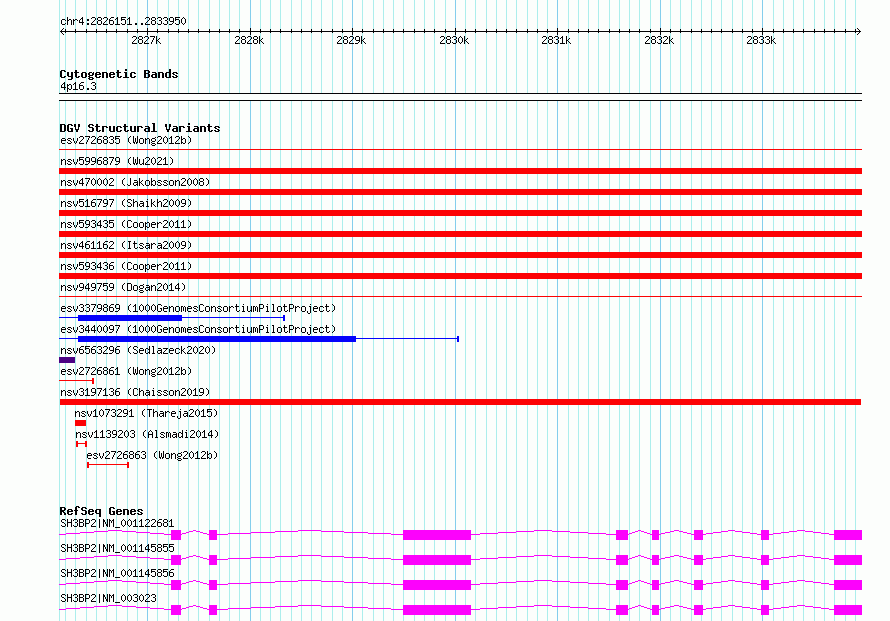Click the DGV Structural Variants track title
Screen dimensions: 890x621
tap(140, 128)
